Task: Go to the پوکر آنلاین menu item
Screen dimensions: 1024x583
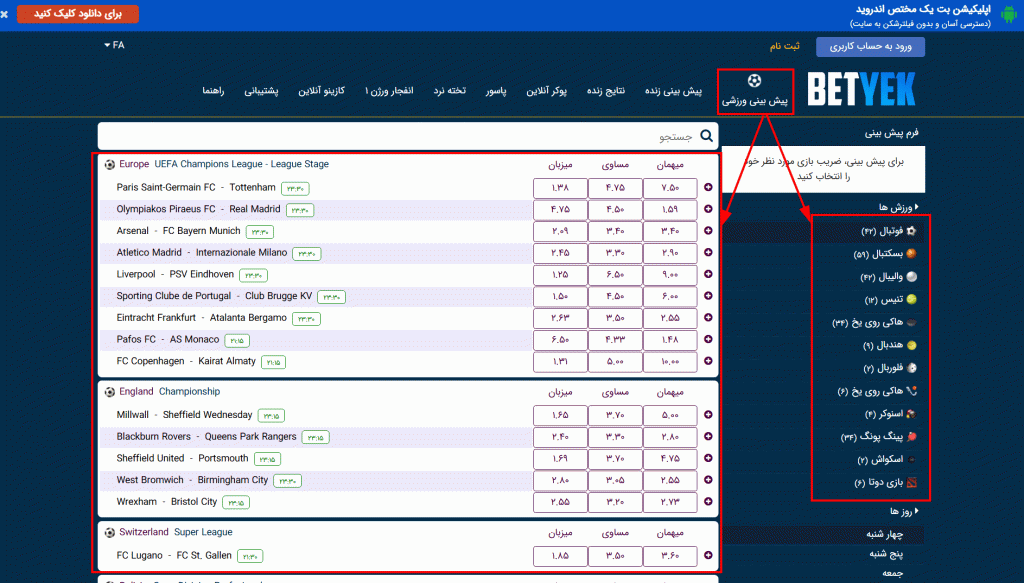Action: tap(546, 91)
